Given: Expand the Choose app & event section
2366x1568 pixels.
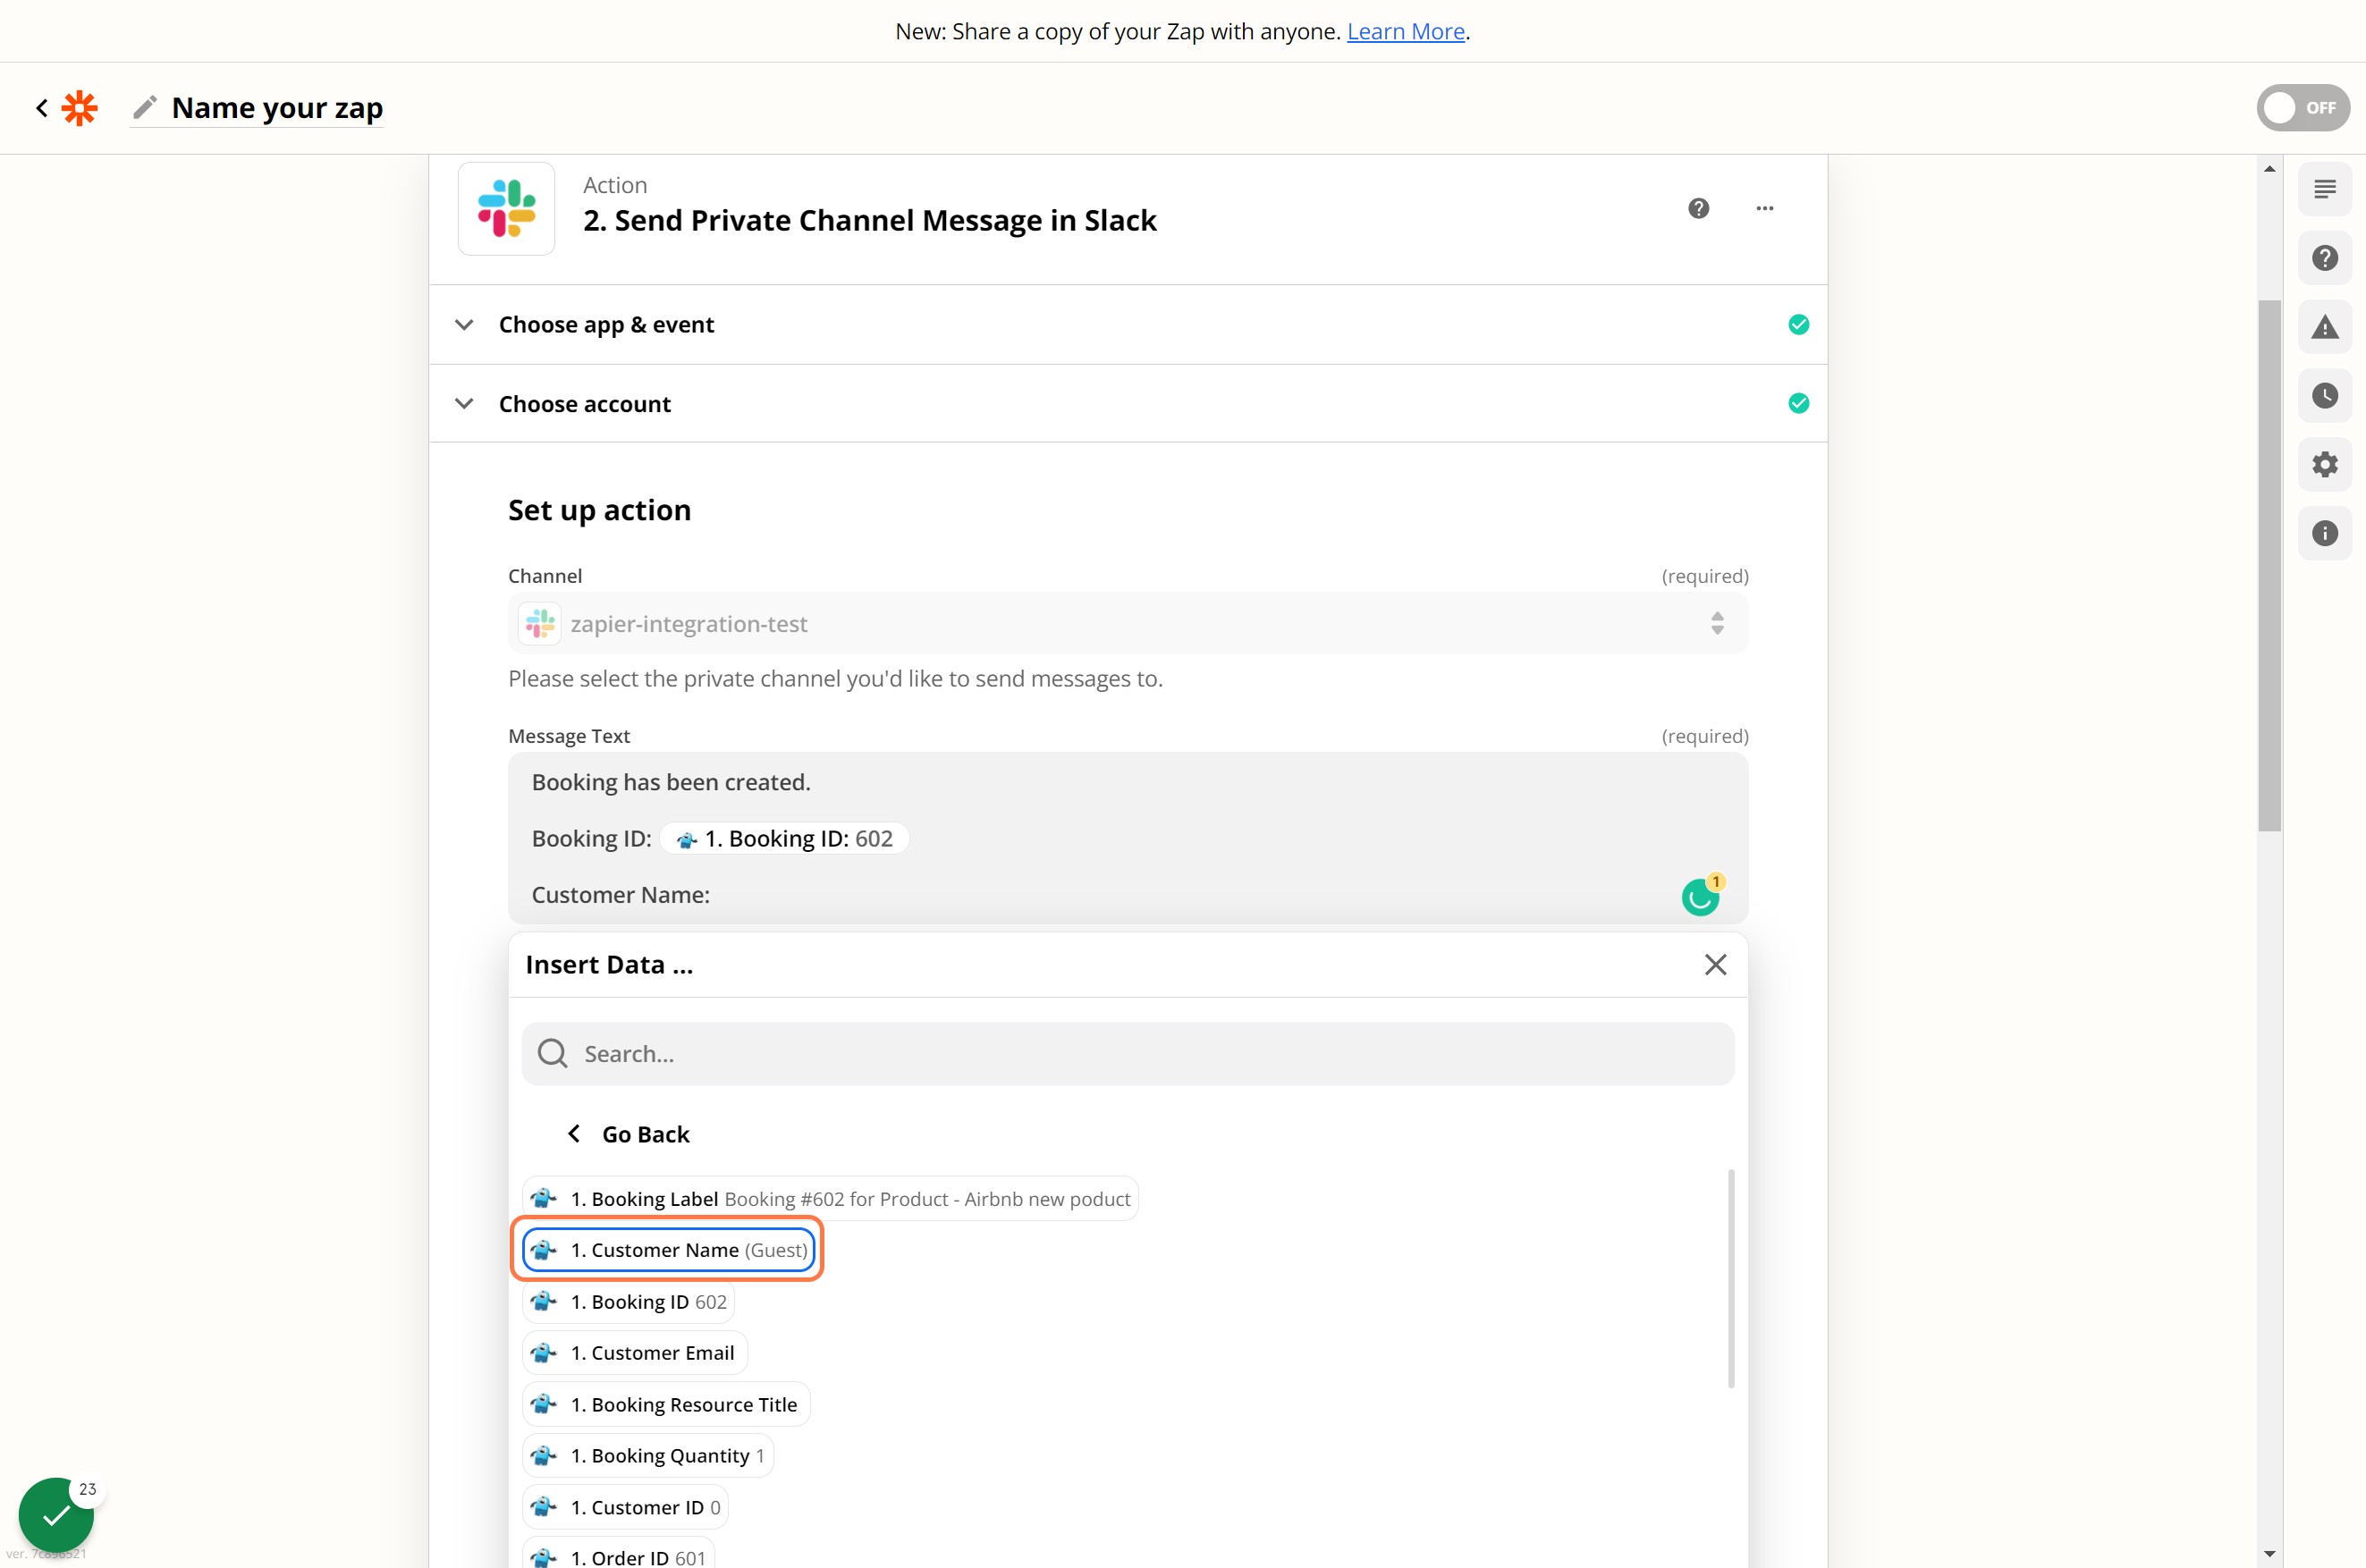Looking at the screenshot, I should point(1128,324).
